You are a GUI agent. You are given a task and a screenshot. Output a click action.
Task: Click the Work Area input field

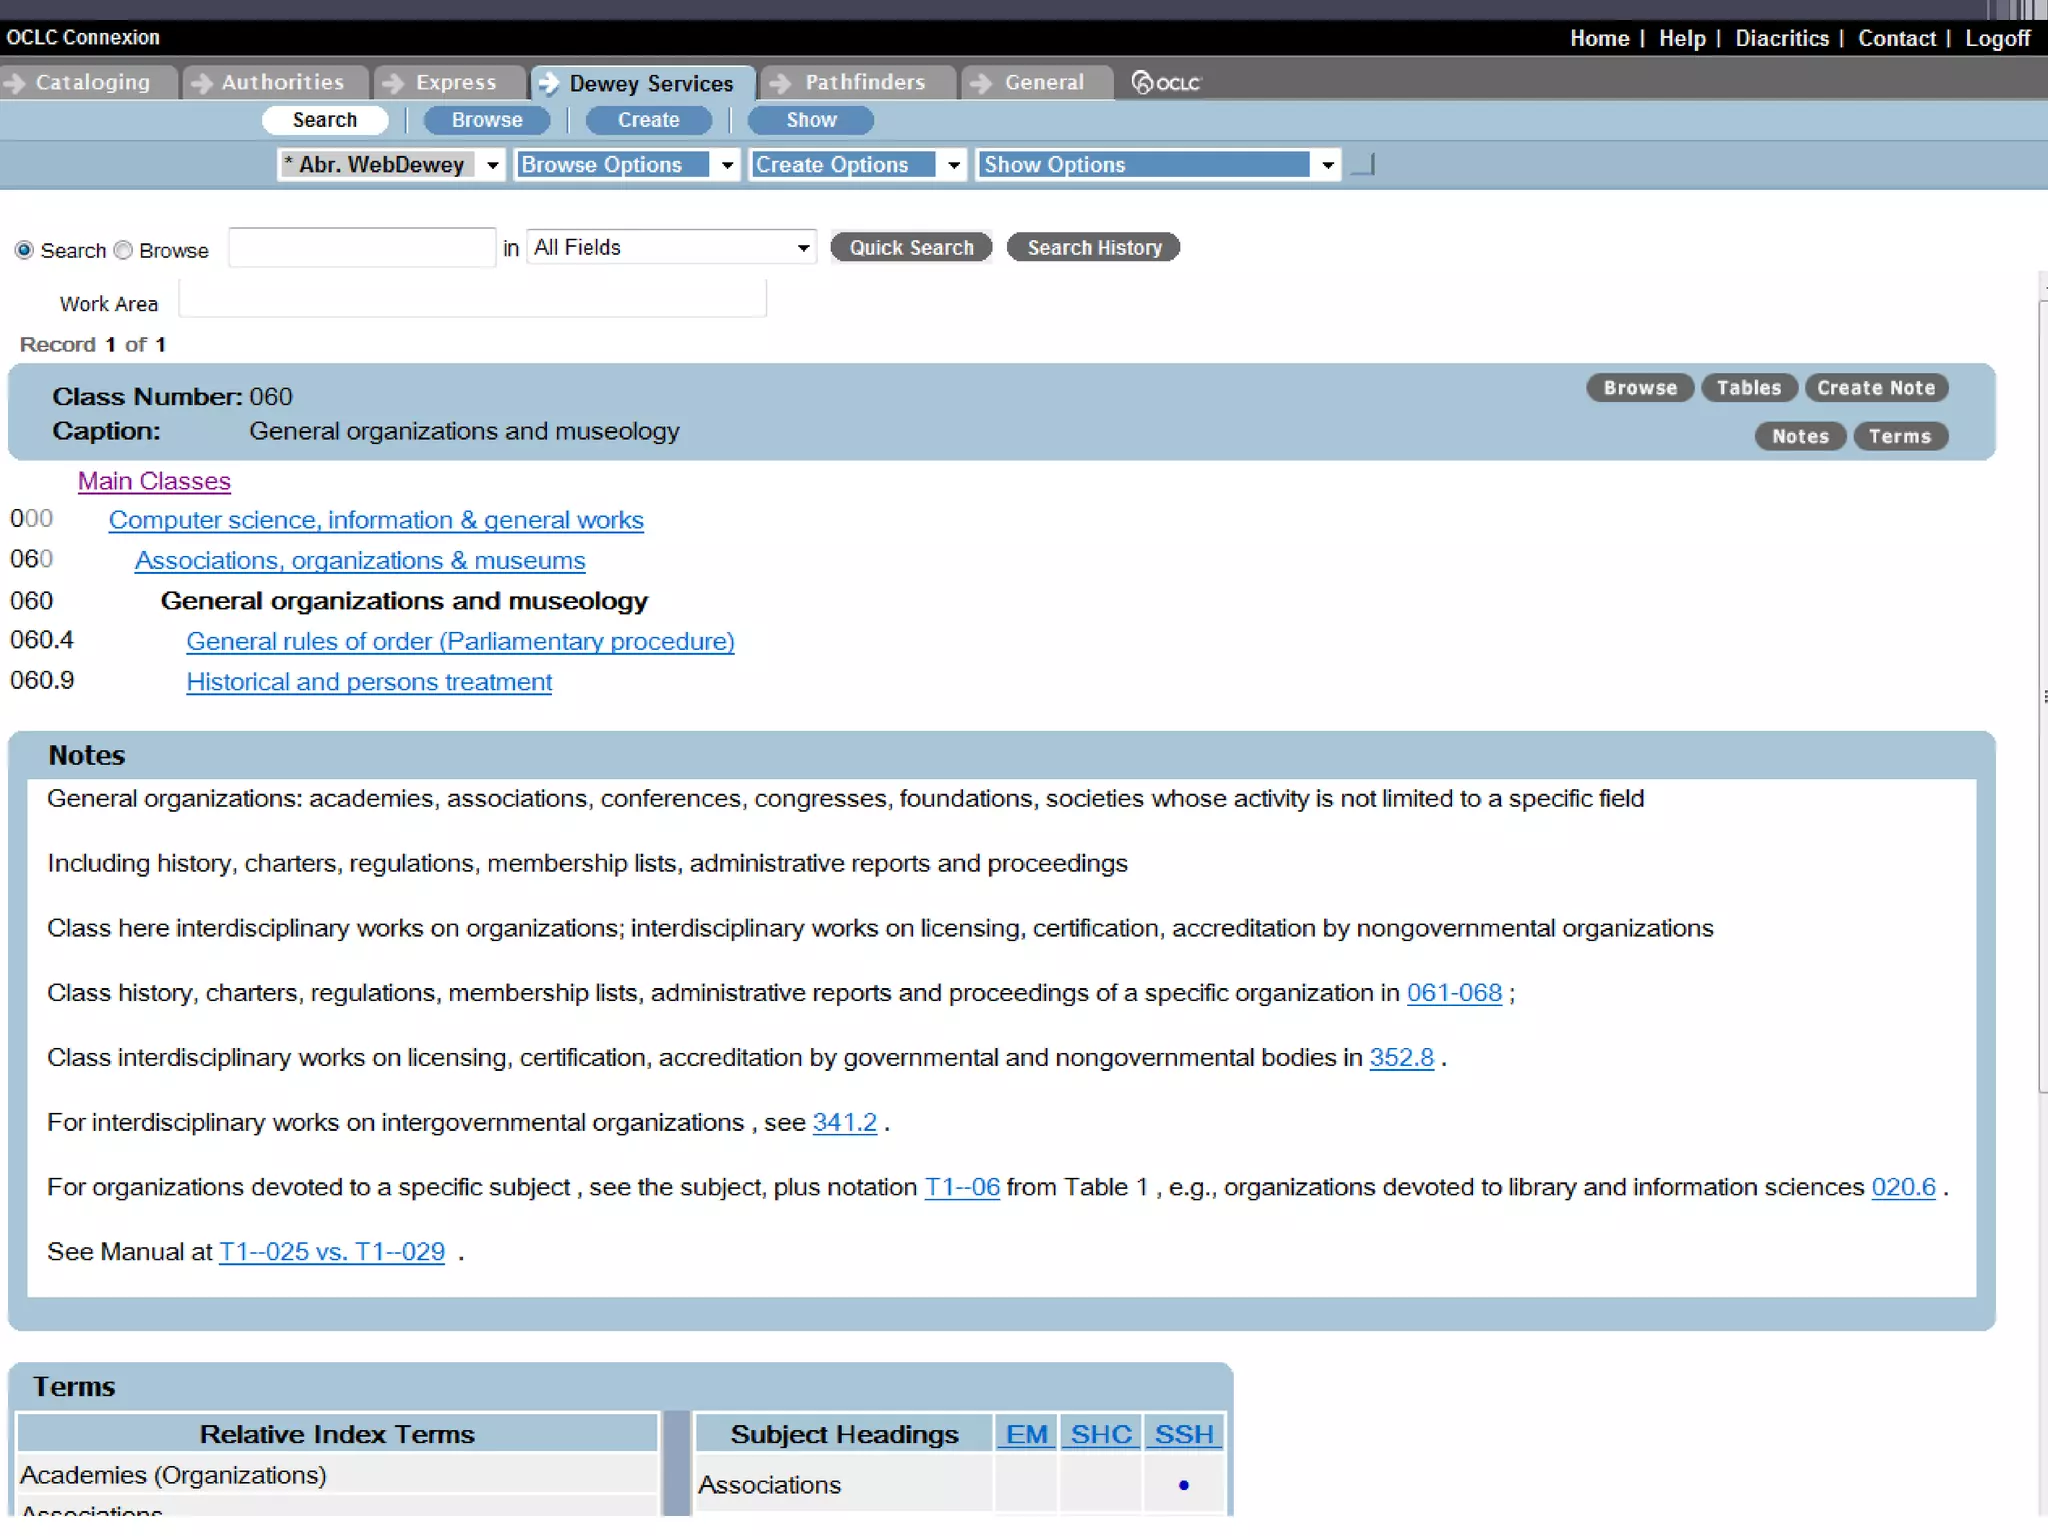tap(472, 300)
